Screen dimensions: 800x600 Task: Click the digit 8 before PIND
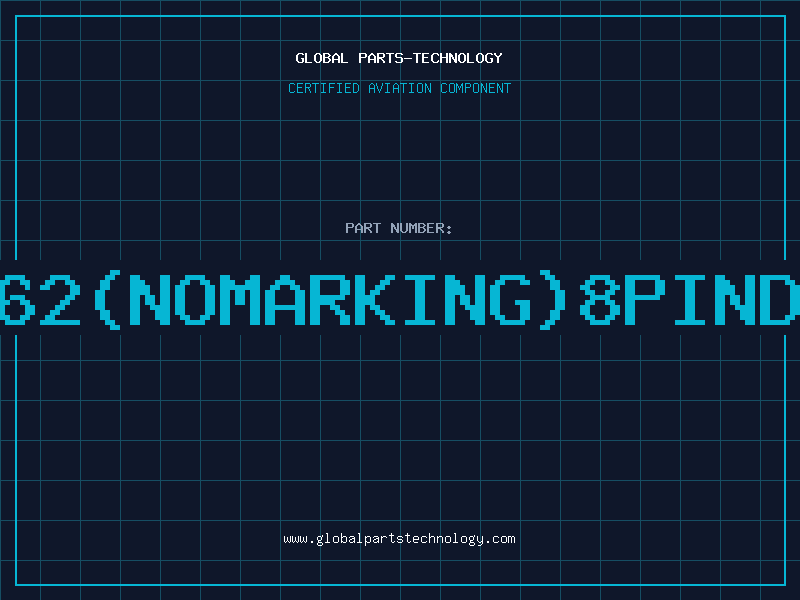click(599, 299)
